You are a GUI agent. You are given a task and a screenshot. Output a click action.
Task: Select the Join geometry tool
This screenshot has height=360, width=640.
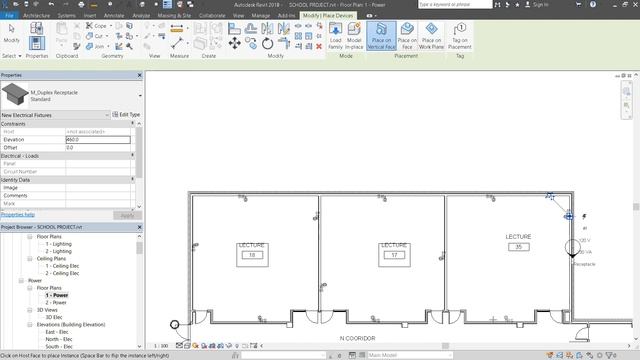click(95, 47)
